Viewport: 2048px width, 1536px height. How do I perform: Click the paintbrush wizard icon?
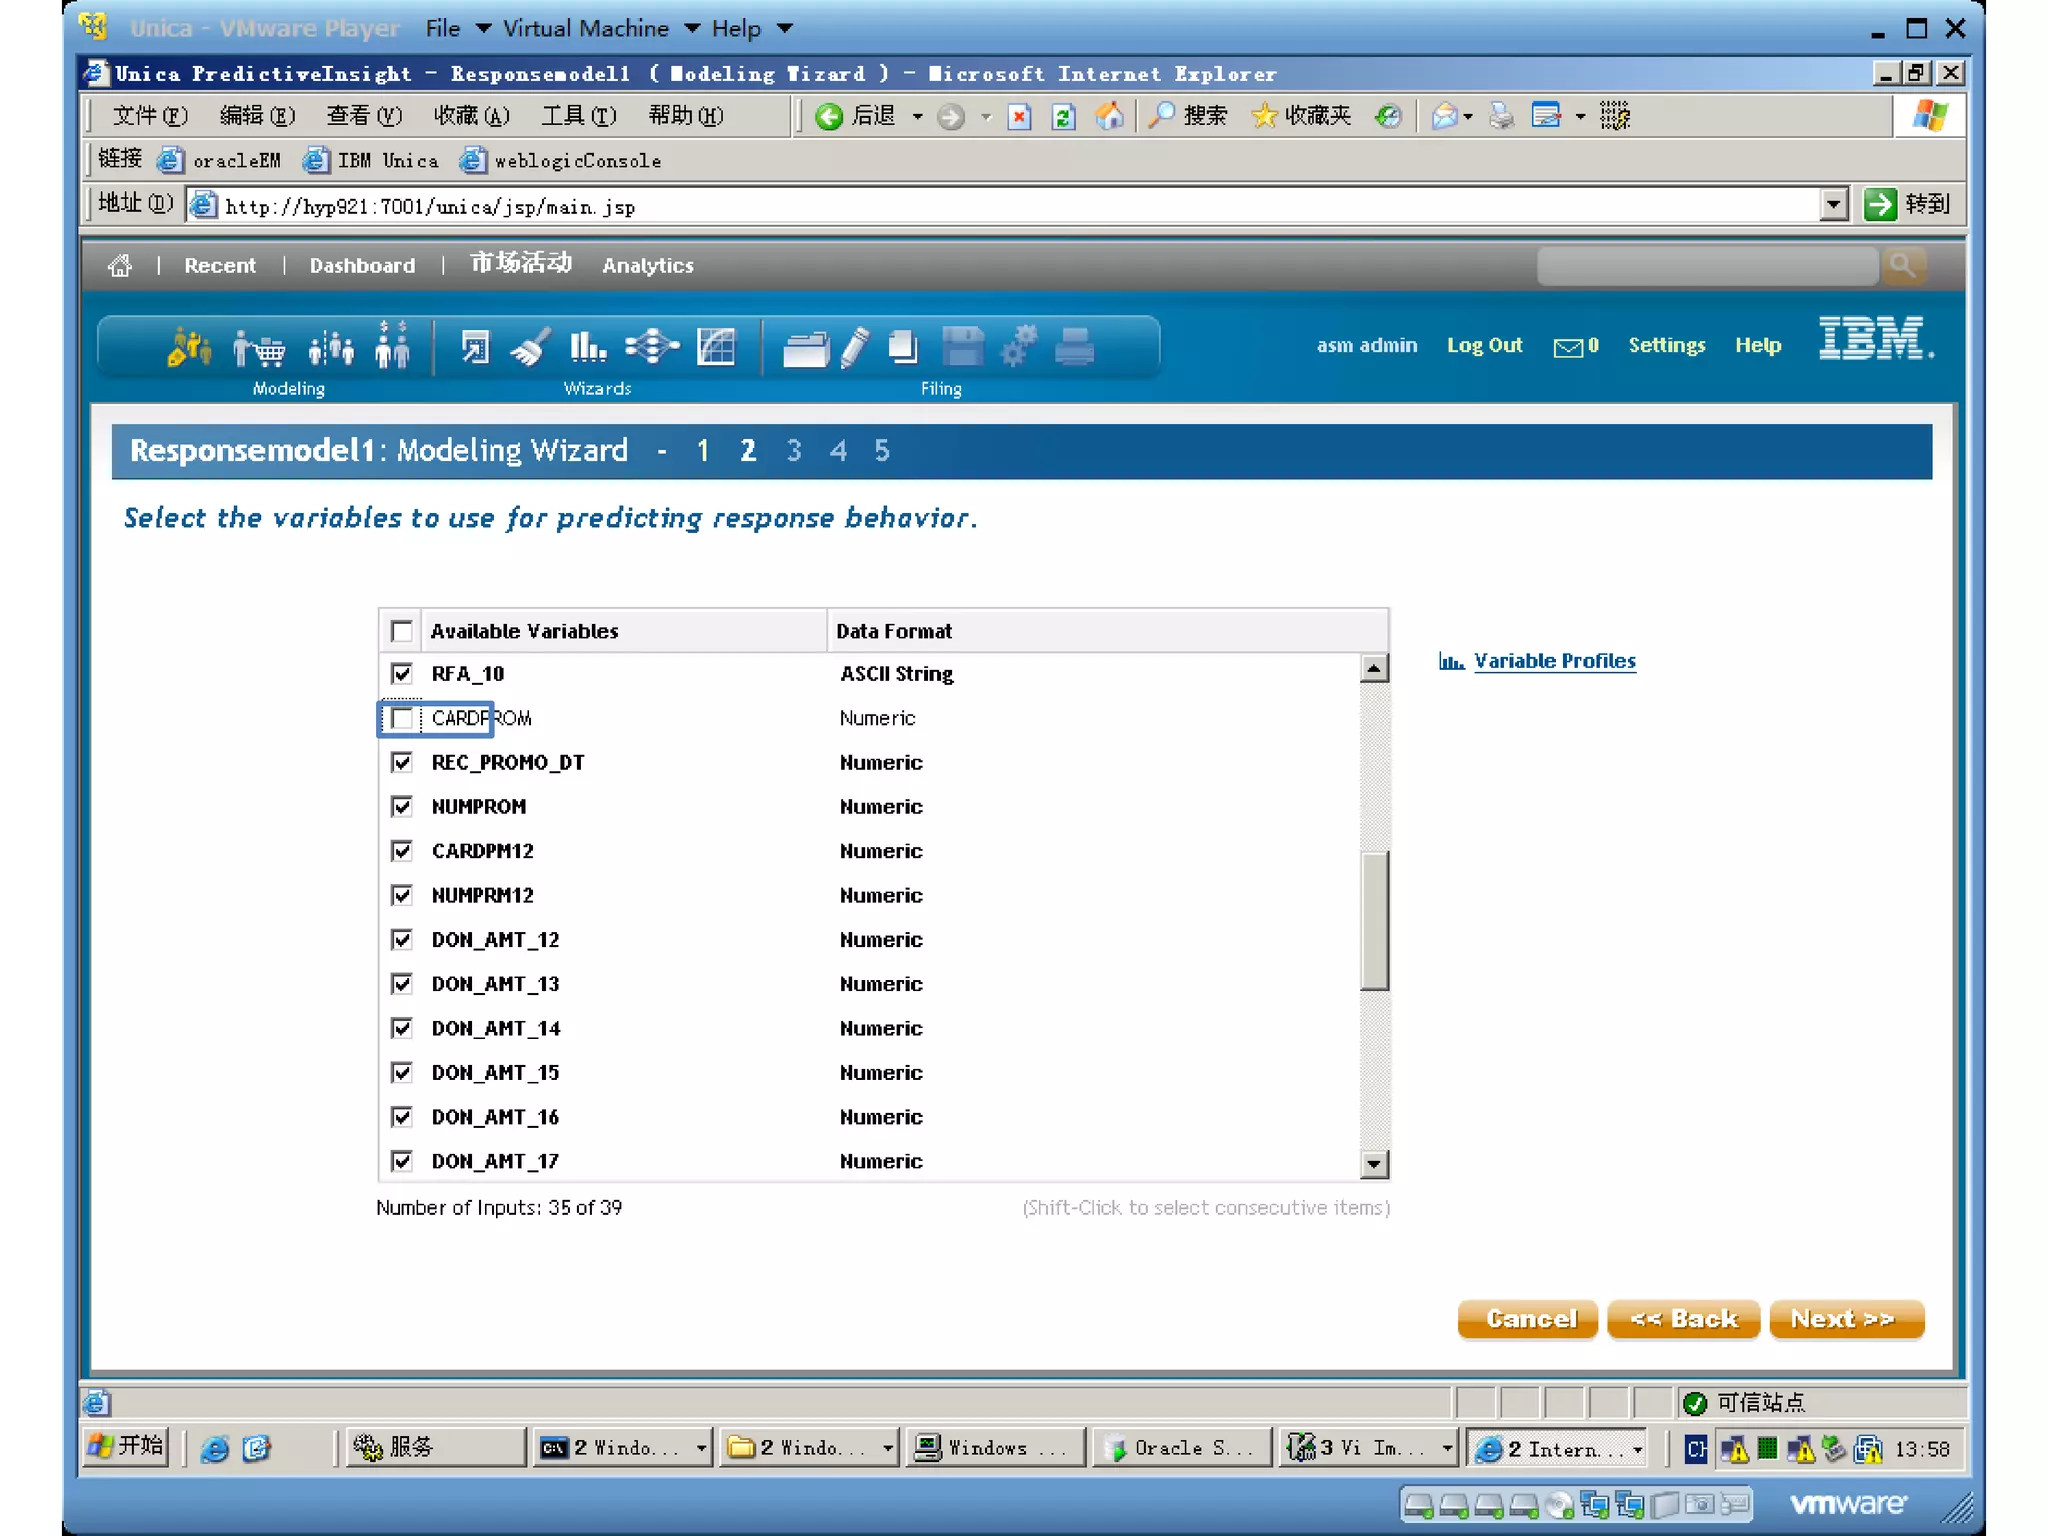click(529, 349)
